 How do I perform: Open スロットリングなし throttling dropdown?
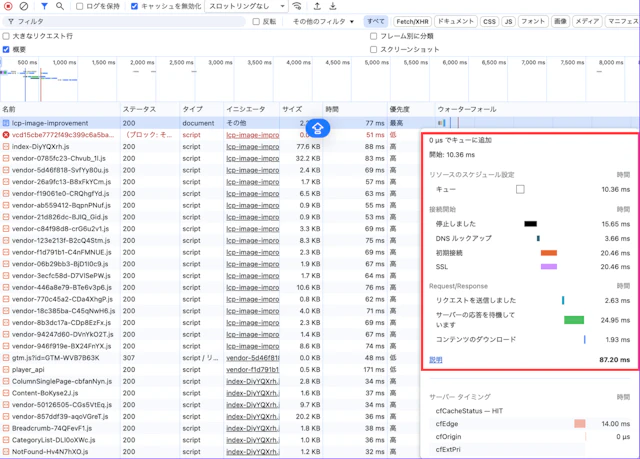pos(247,6)
